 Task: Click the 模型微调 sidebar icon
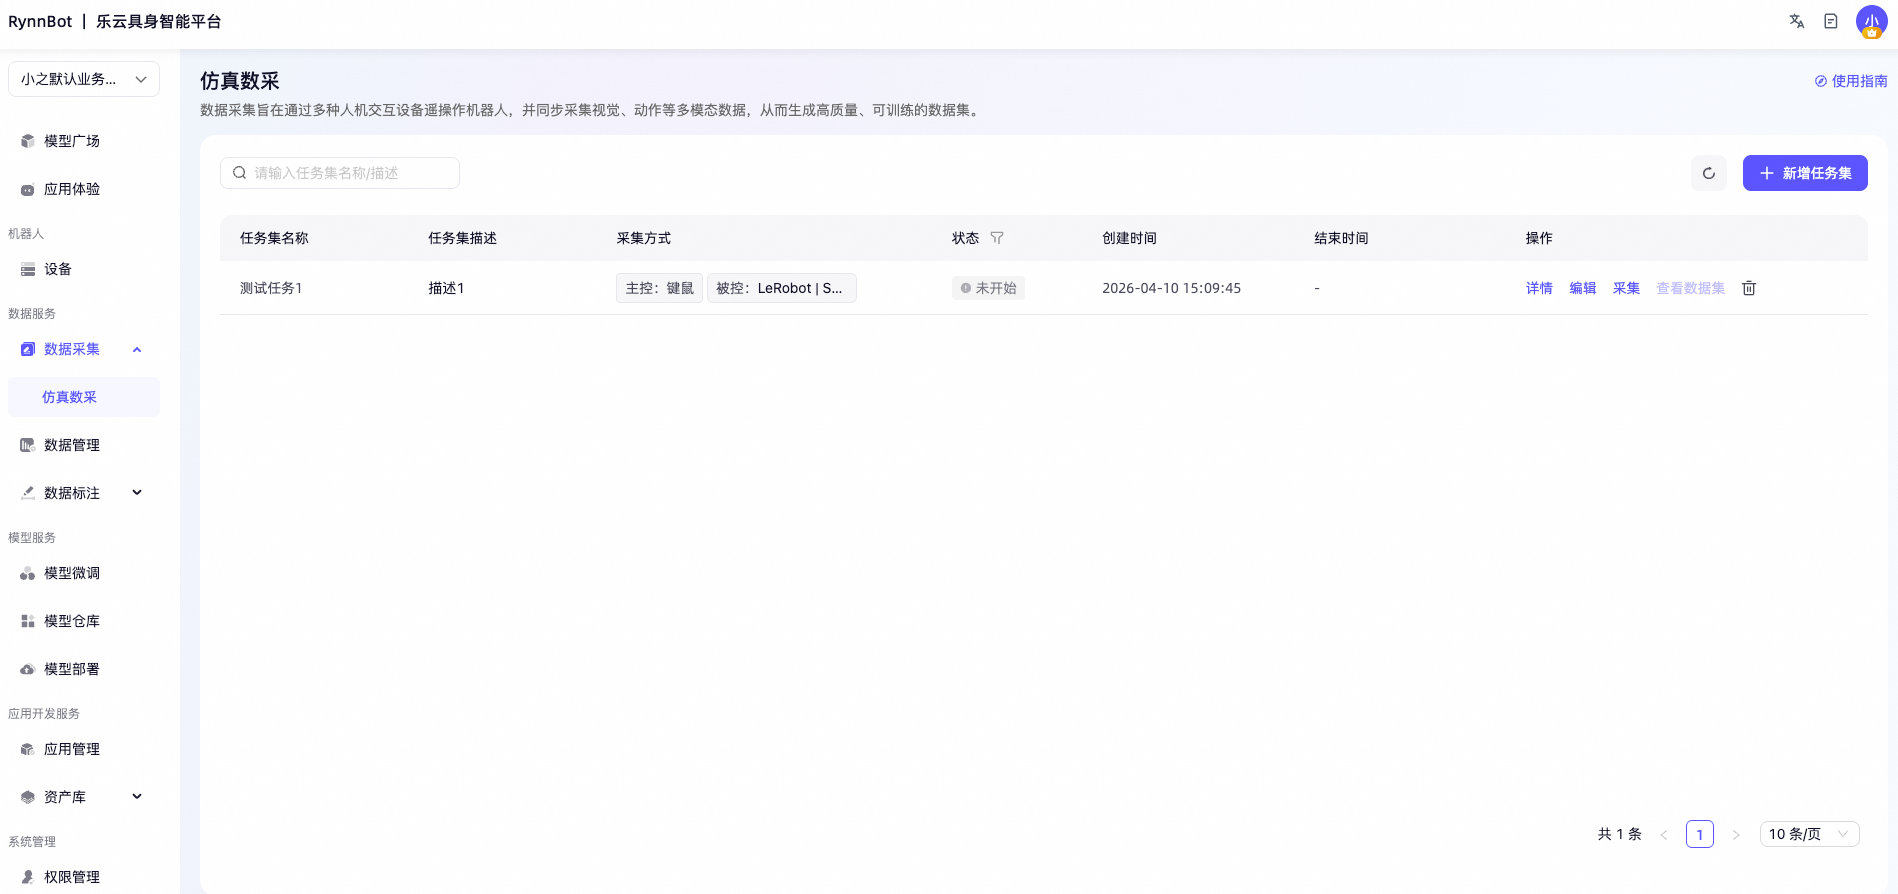28,573
